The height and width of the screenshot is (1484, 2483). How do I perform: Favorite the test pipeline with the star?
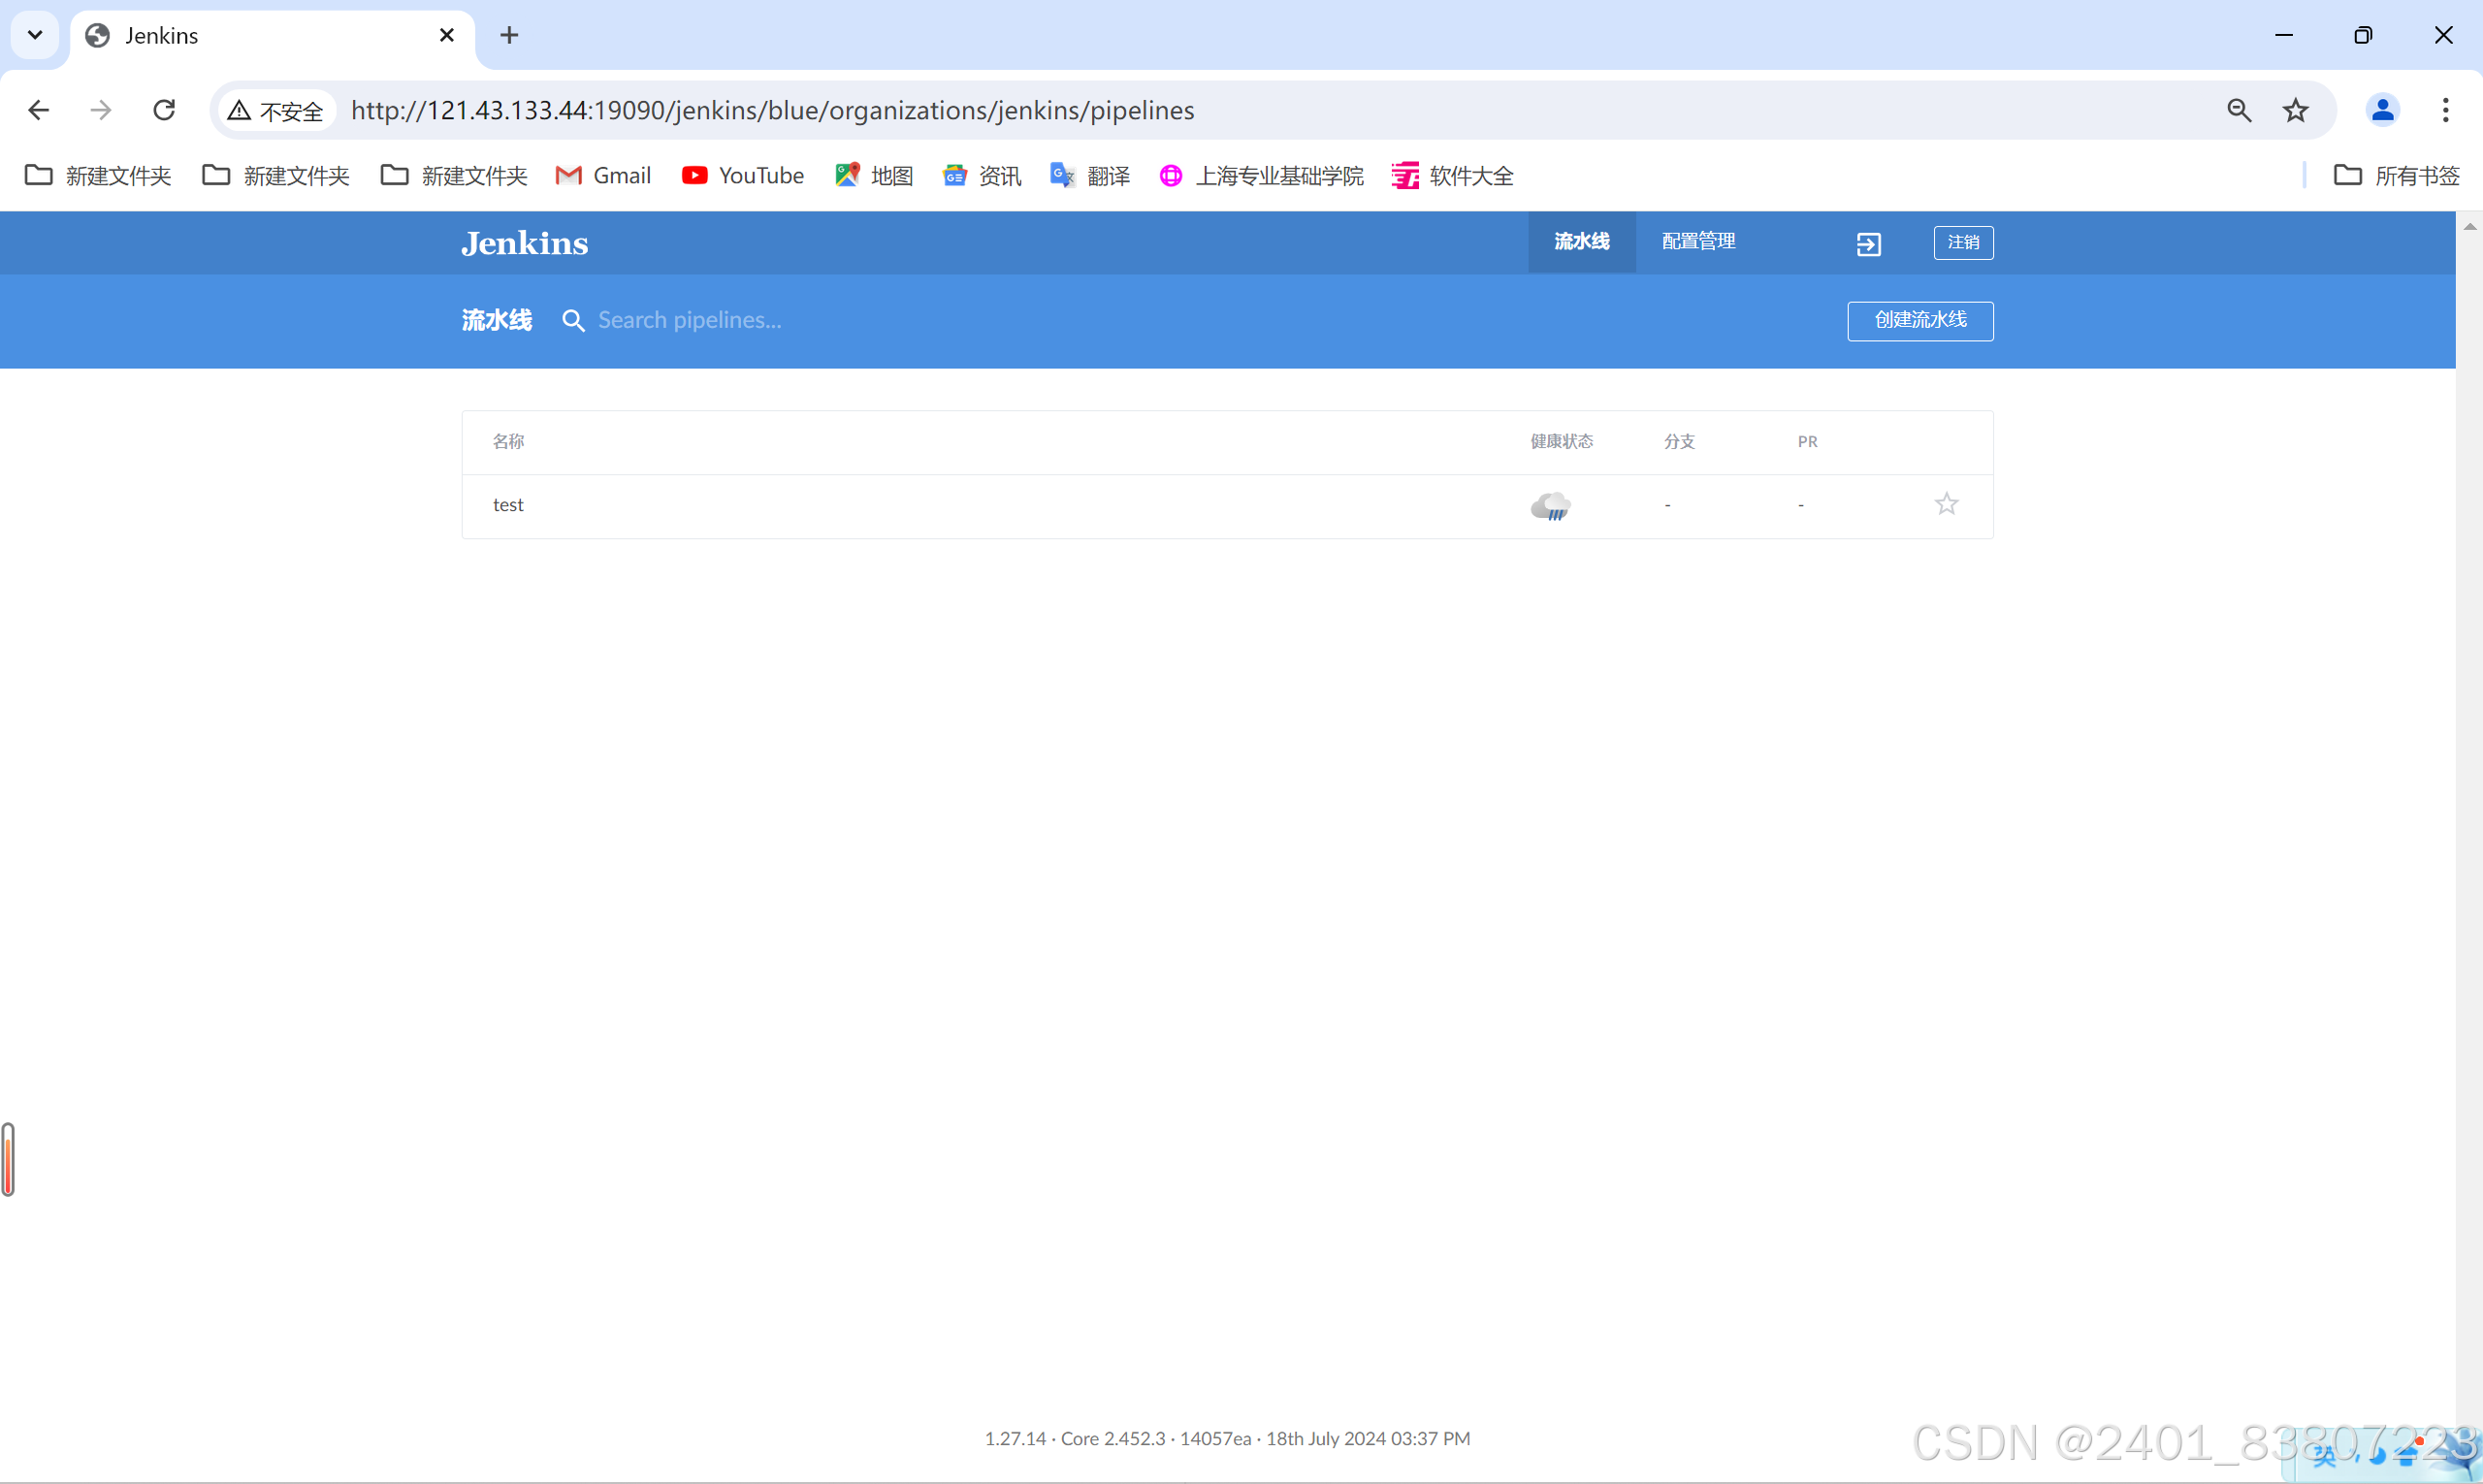[1946, 504]
